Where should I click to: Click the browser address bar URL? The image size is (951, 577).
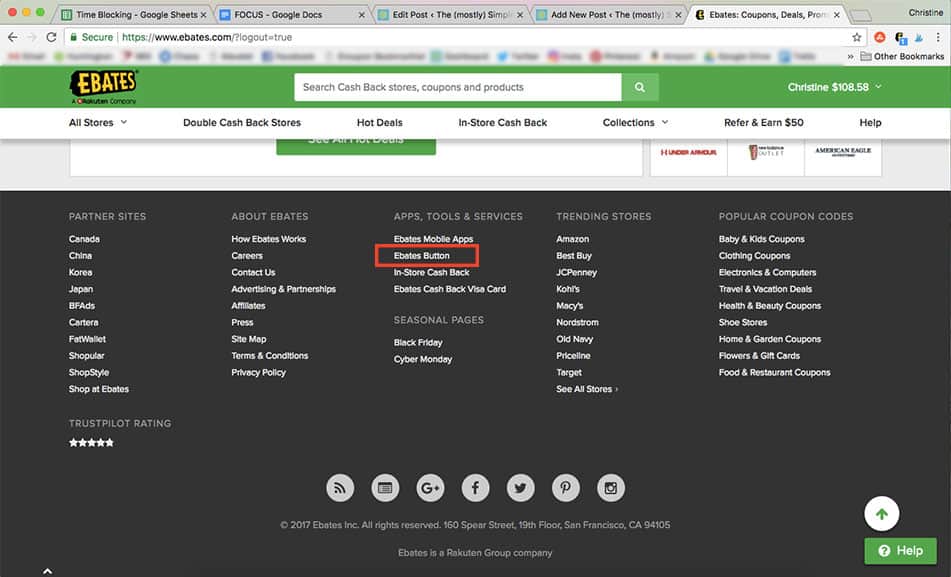(207, 37)
